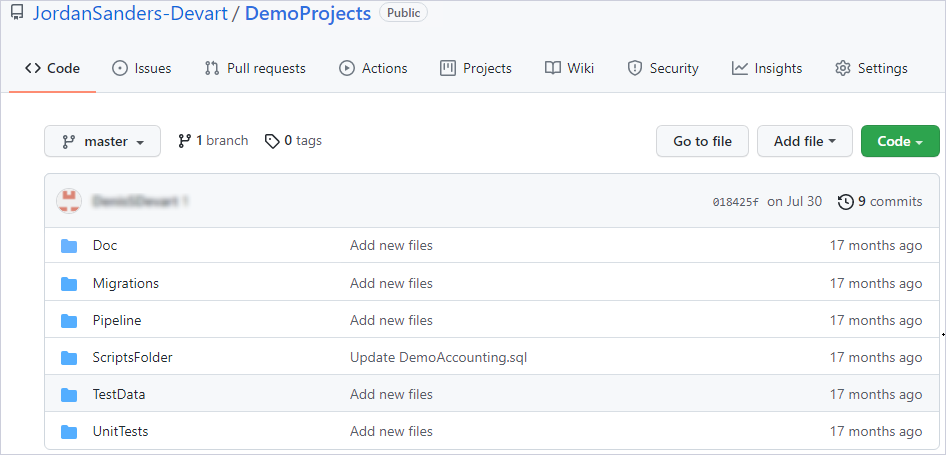Go to repository Settings tab

coord(871,68)
